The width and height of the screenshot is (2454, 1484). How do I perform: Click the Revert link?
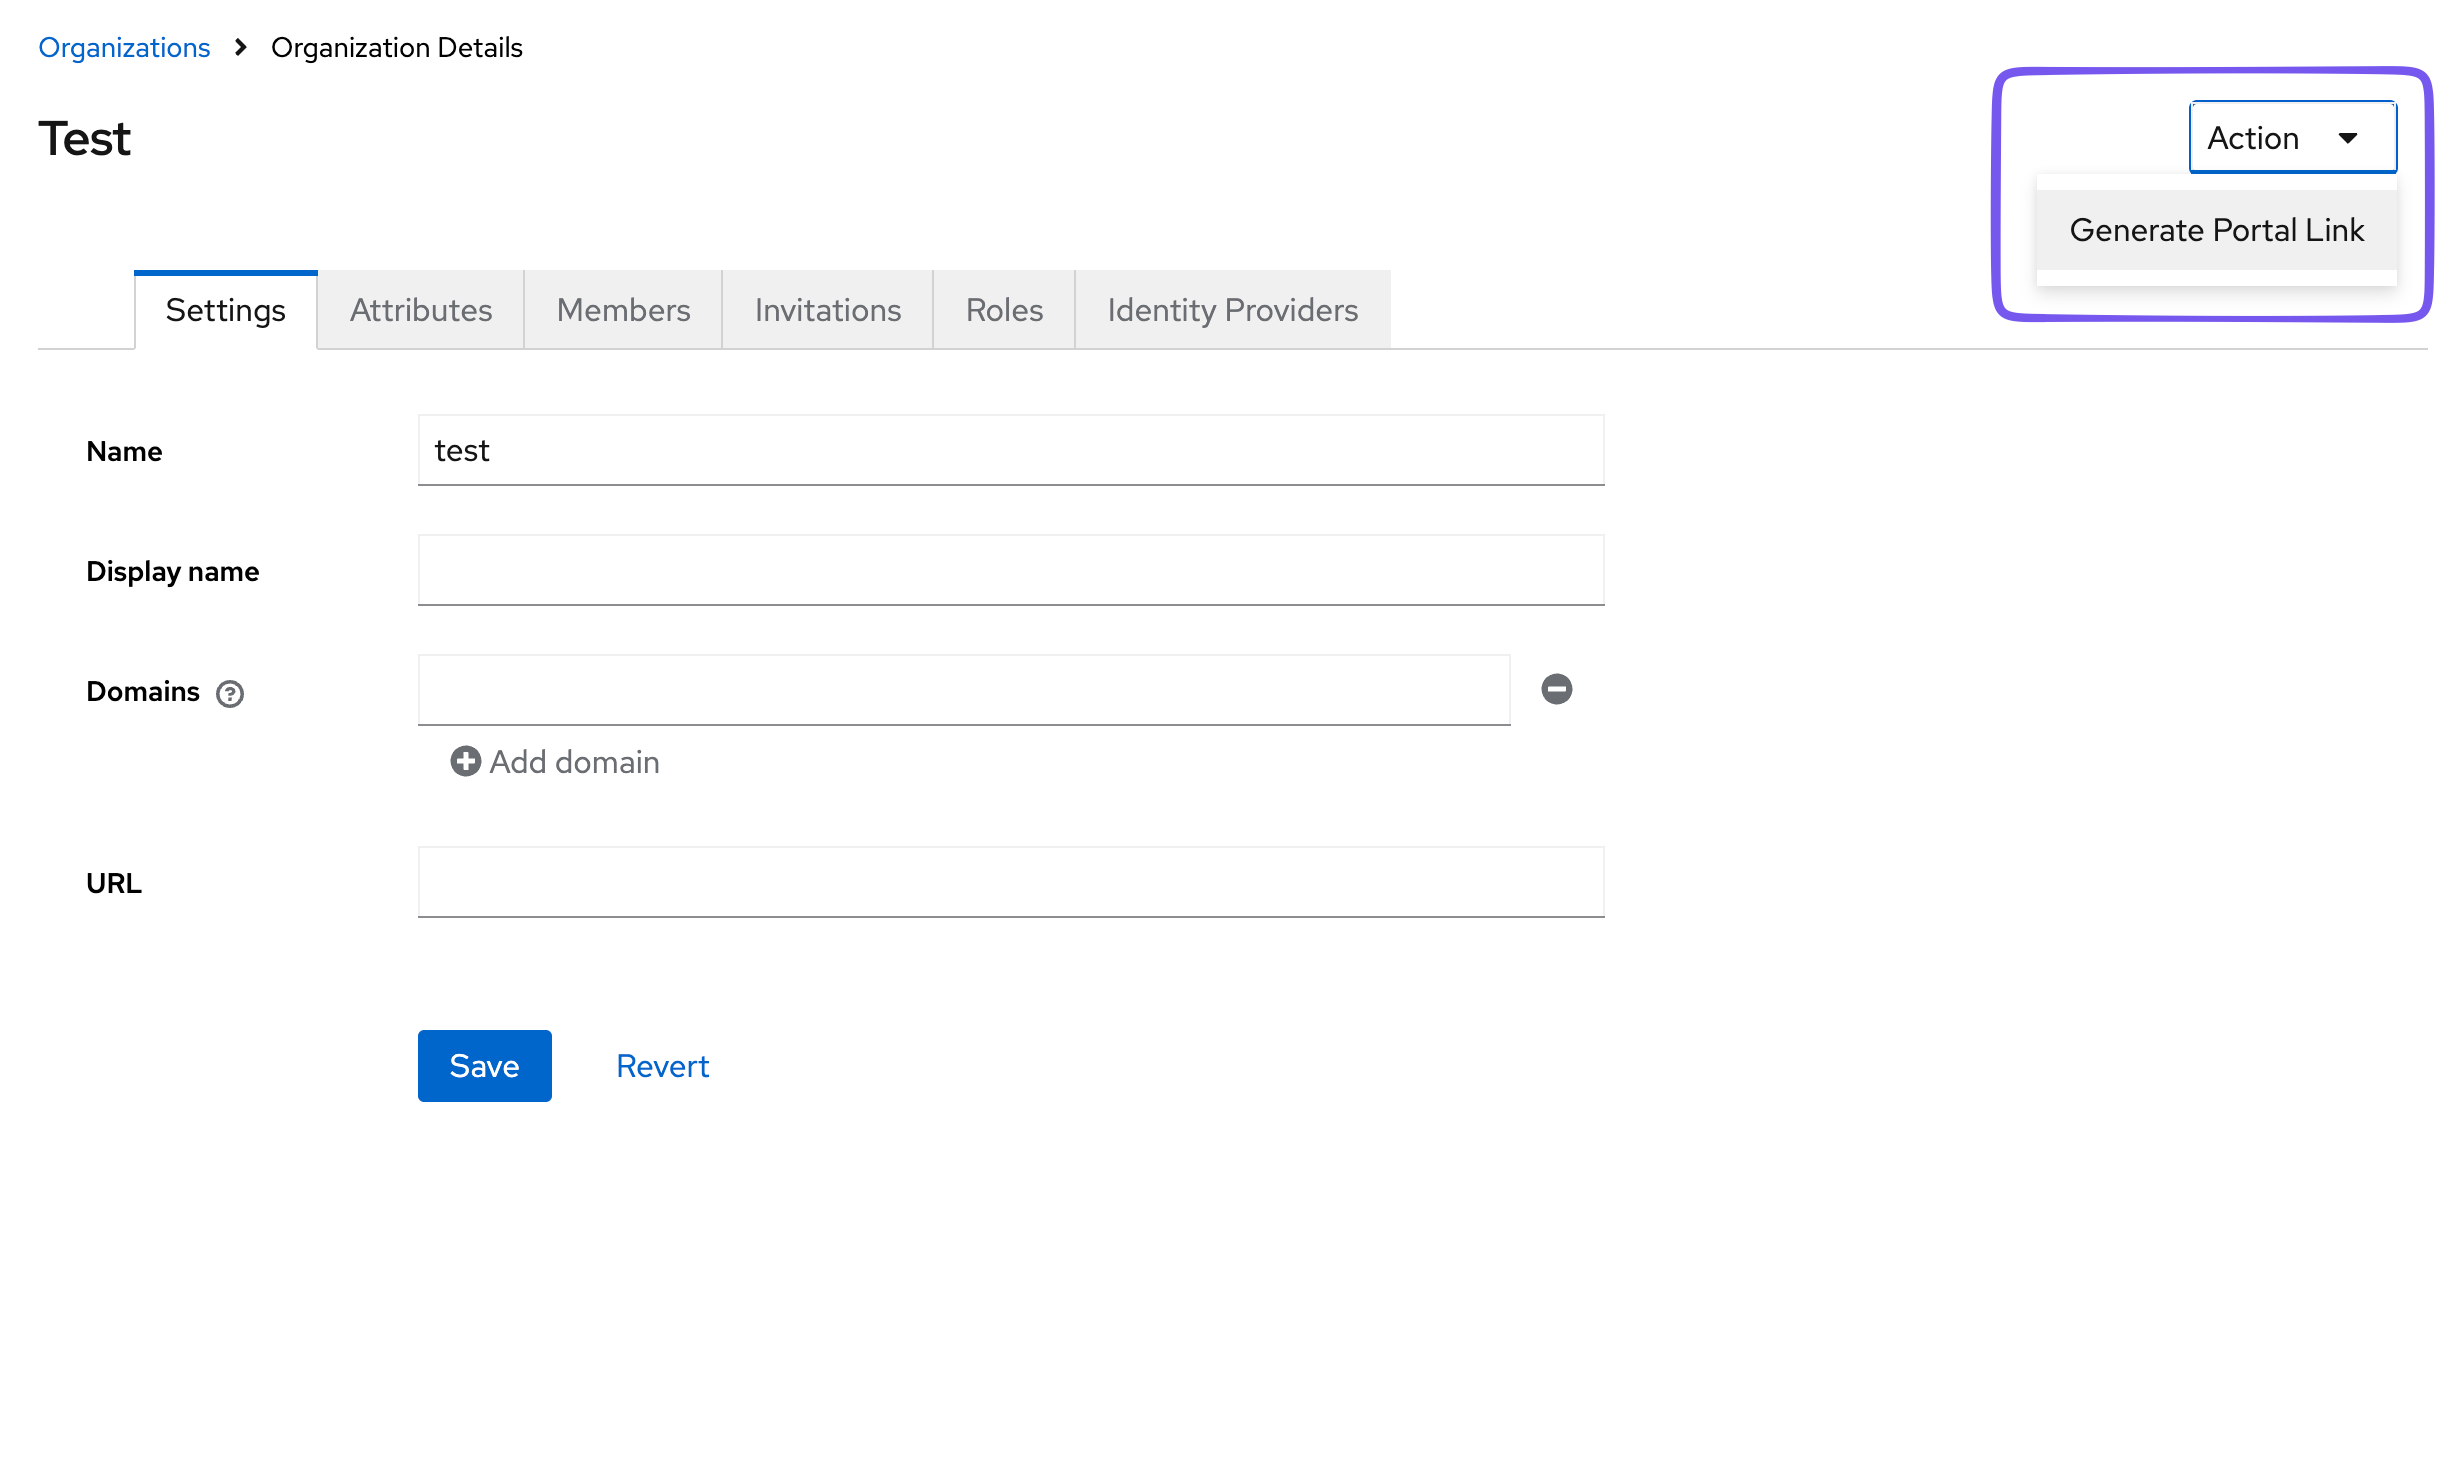[x=661, y=1065]
